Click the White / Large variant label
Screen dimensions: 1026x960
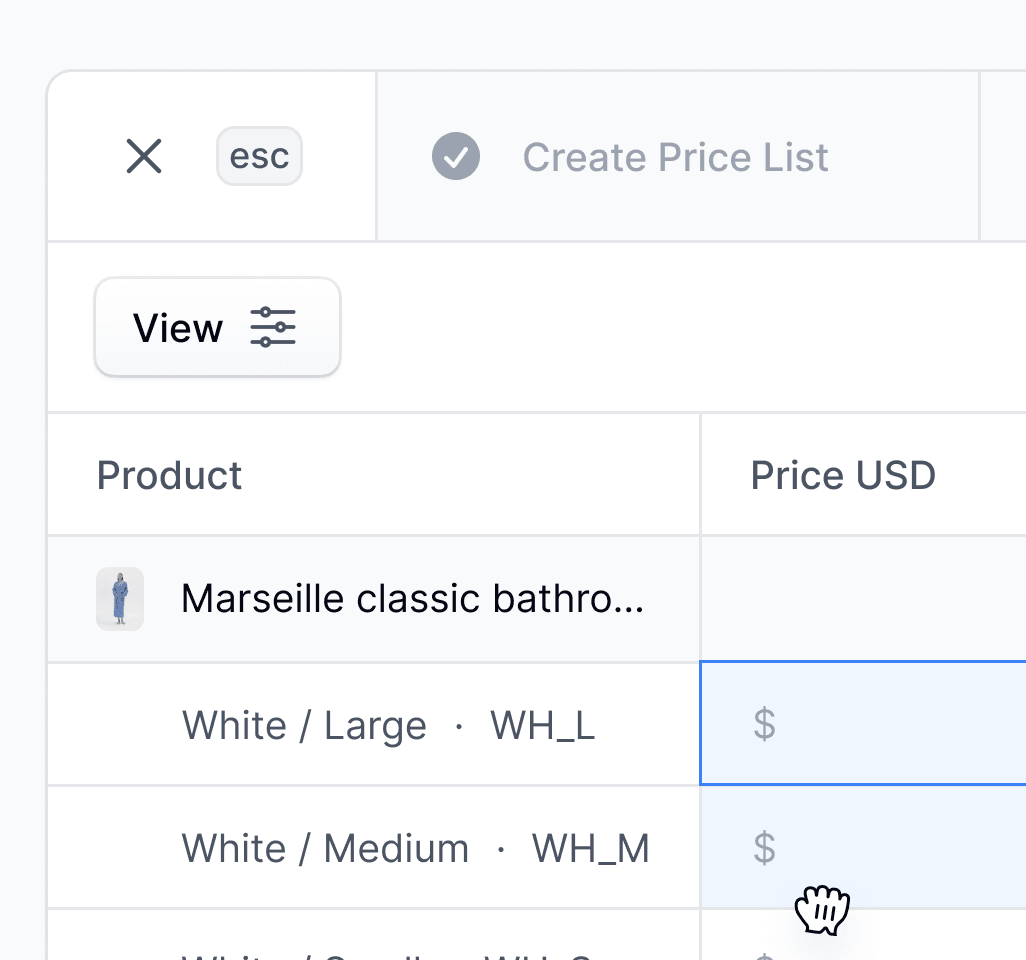pyautogui.click(x=304, y=725)
